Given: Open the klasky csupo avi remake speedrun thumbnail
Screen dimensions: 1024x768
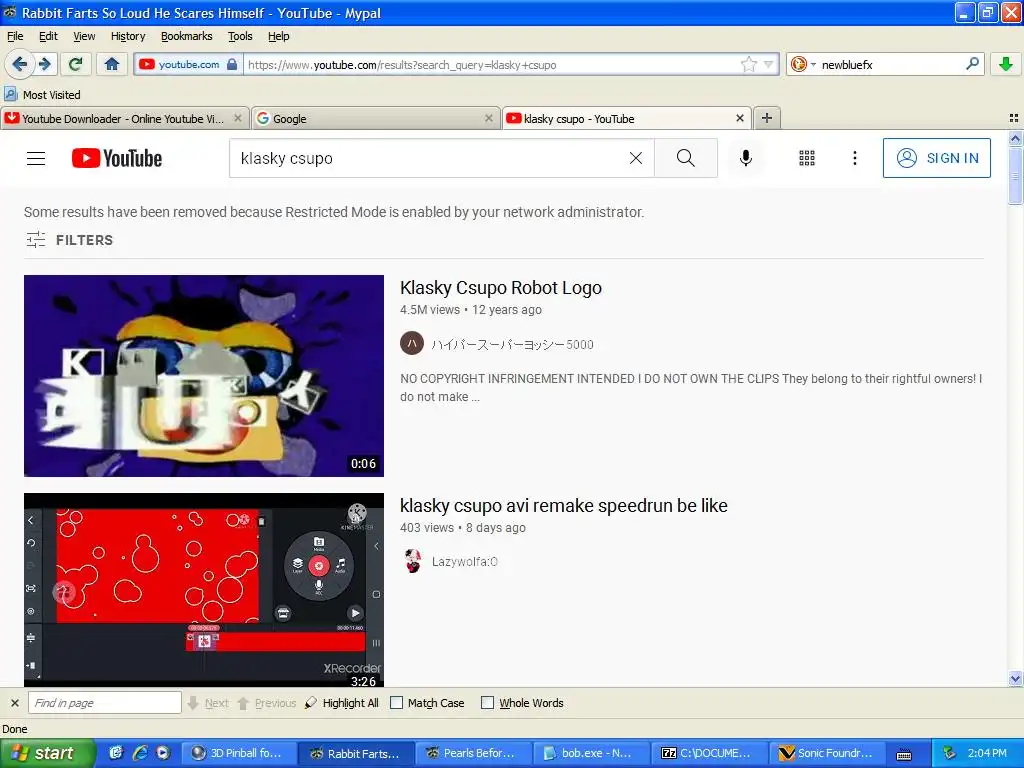Looking at the screenshot, I should pos(204,590).
